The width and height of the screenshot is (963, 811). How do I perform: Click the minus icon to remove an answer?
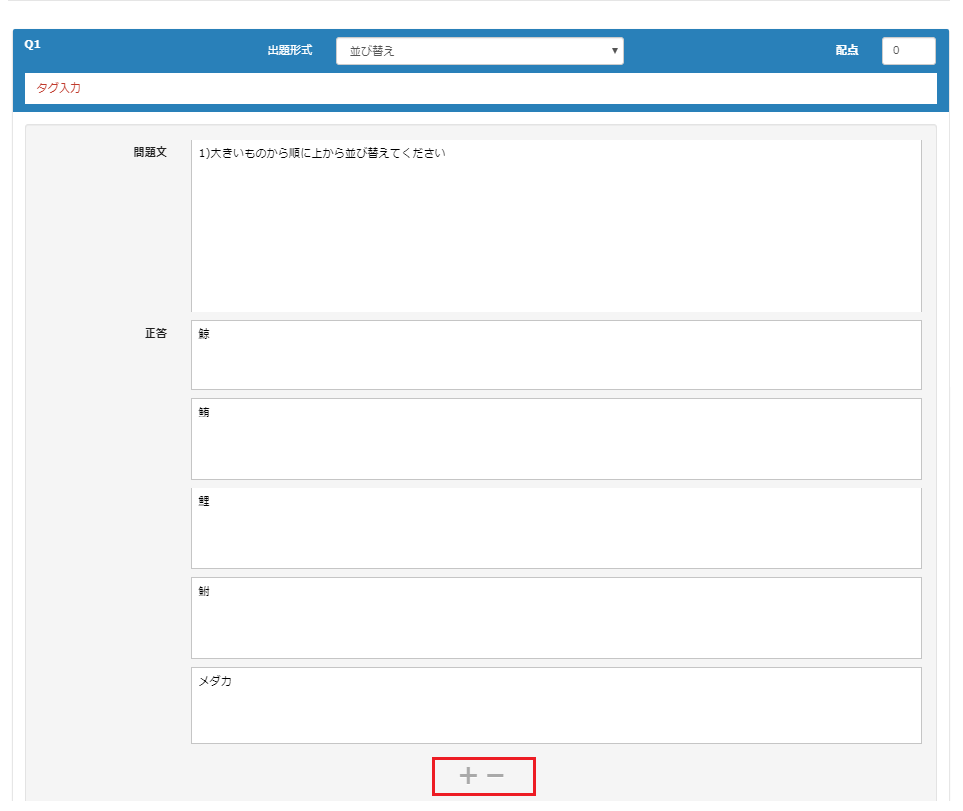[x=495, y=775]
